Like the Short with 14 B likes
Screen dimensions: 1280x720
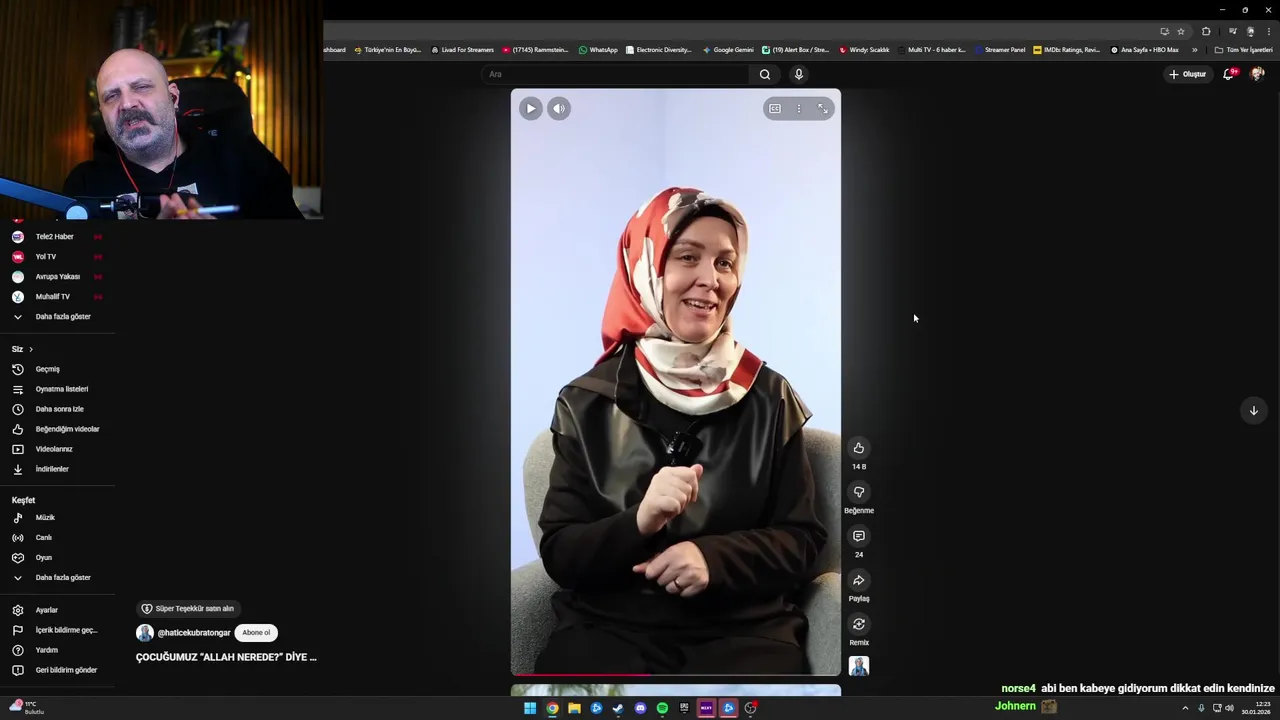coord(858,448)
